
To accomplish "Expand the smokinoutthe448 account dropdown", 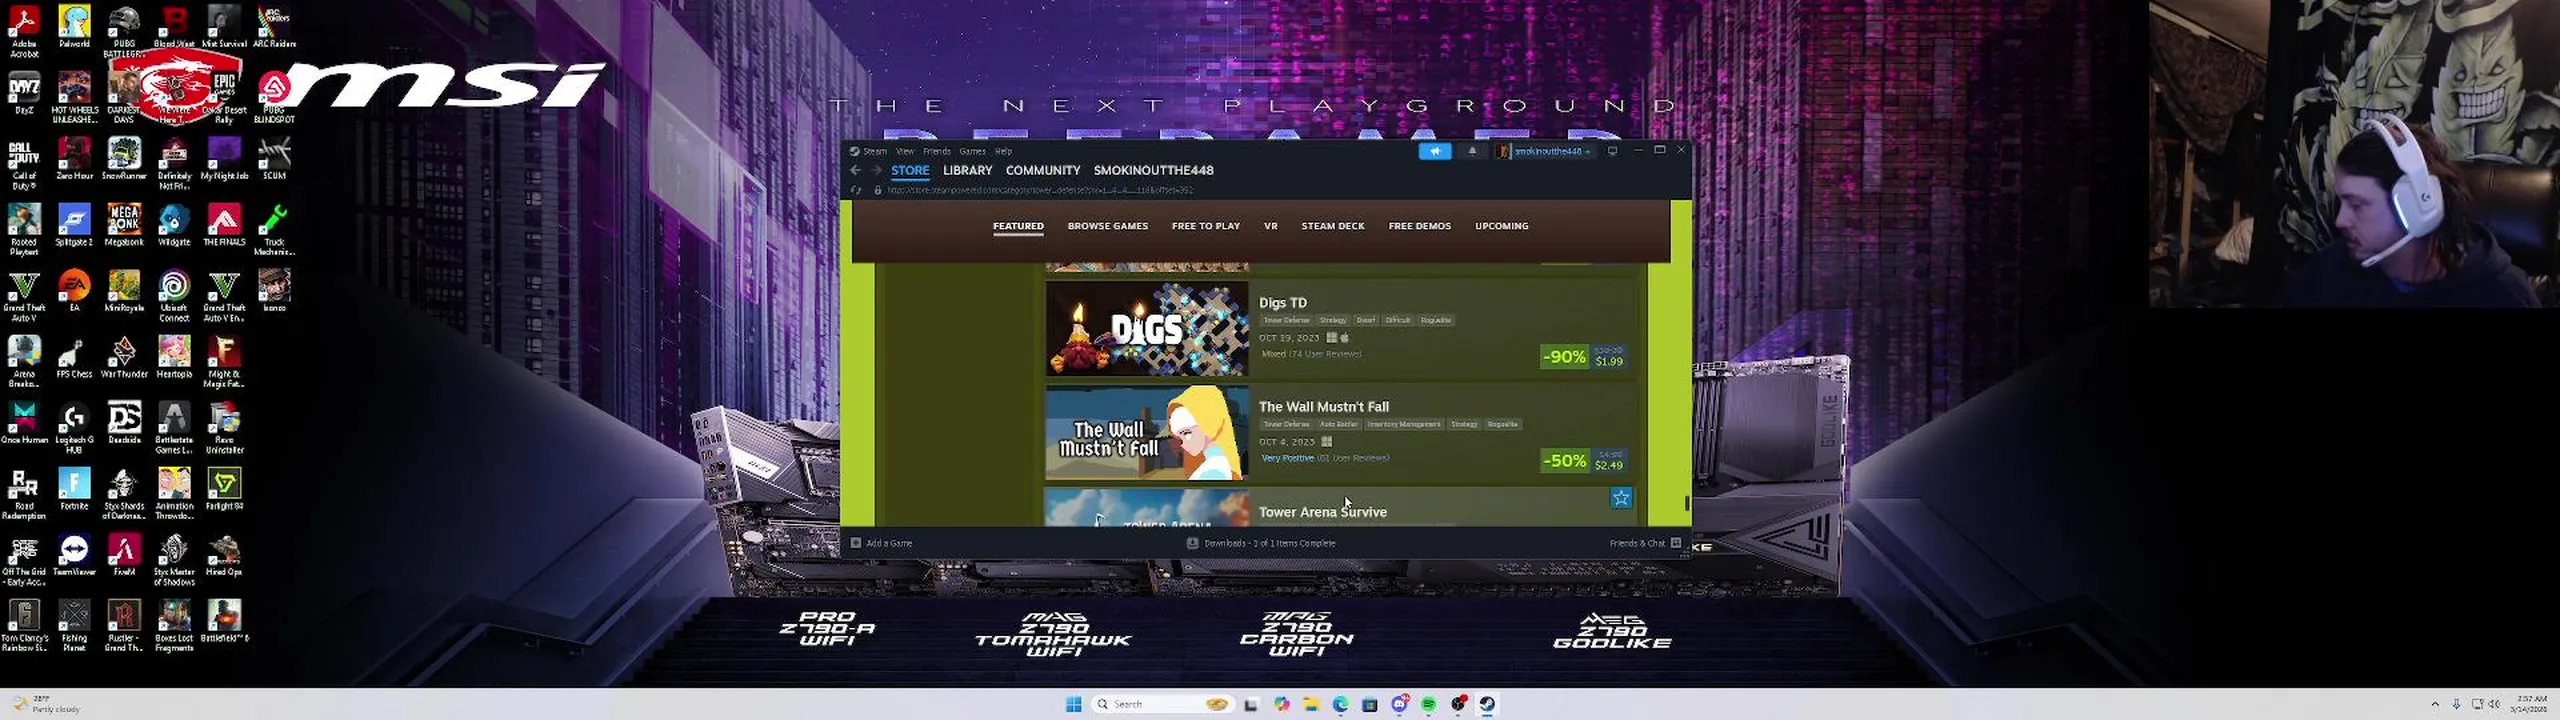I will pyautogui.click(x=1546, y=151).
